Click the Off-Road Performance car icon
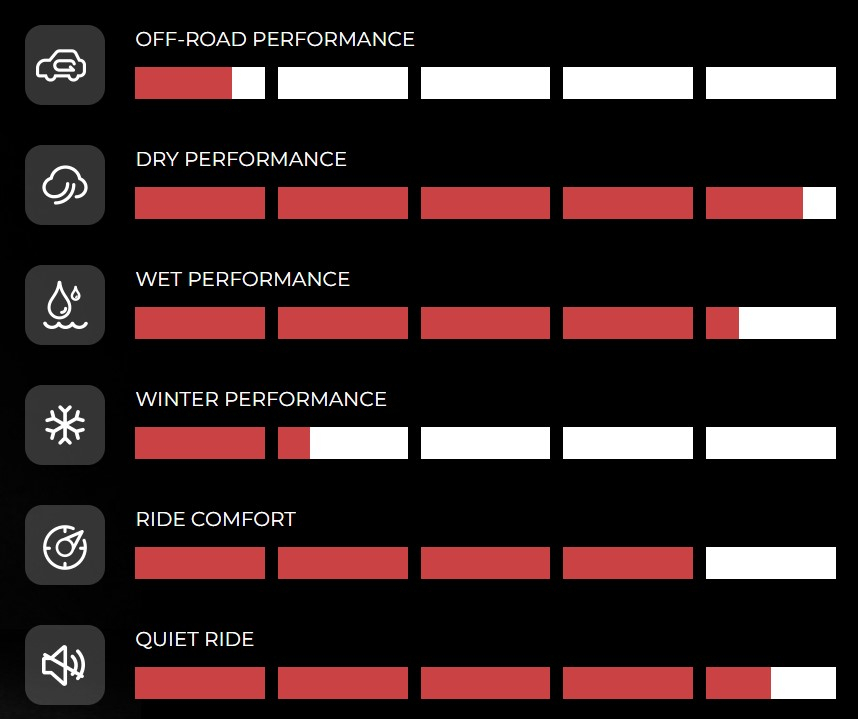 pos(64,65)
